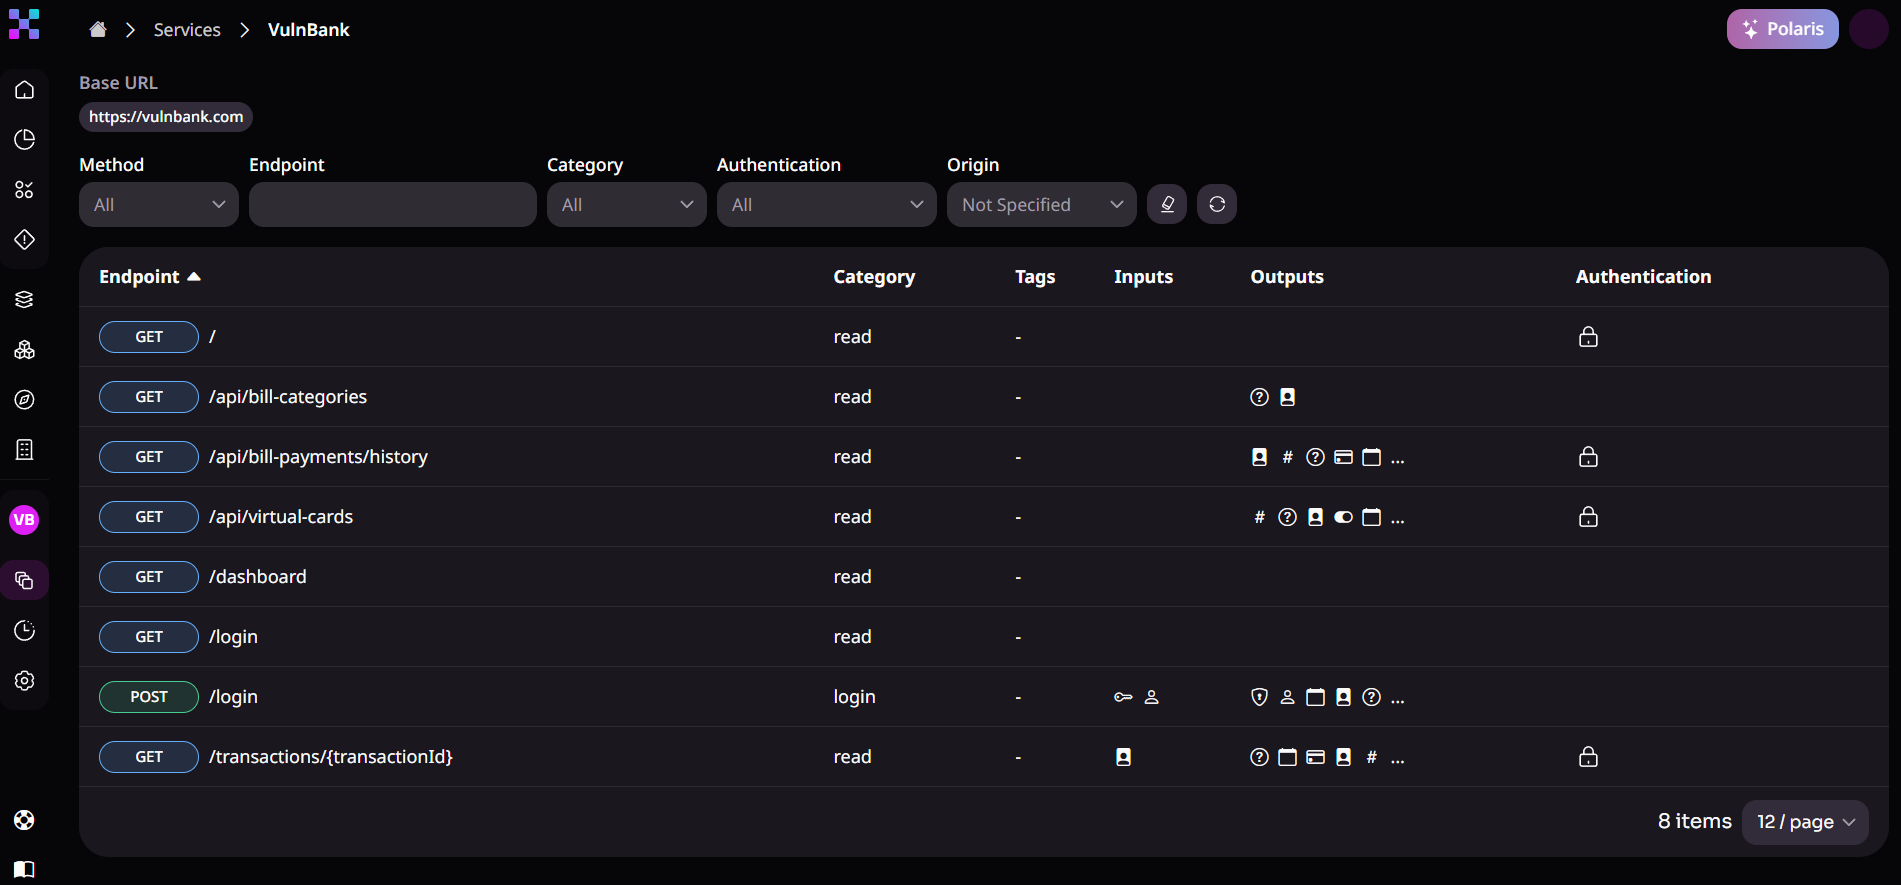Click the question mark output icon for /api/bill-categories
The image size is (1901, 885).
pyautogui.click(x=1260, y=397)
